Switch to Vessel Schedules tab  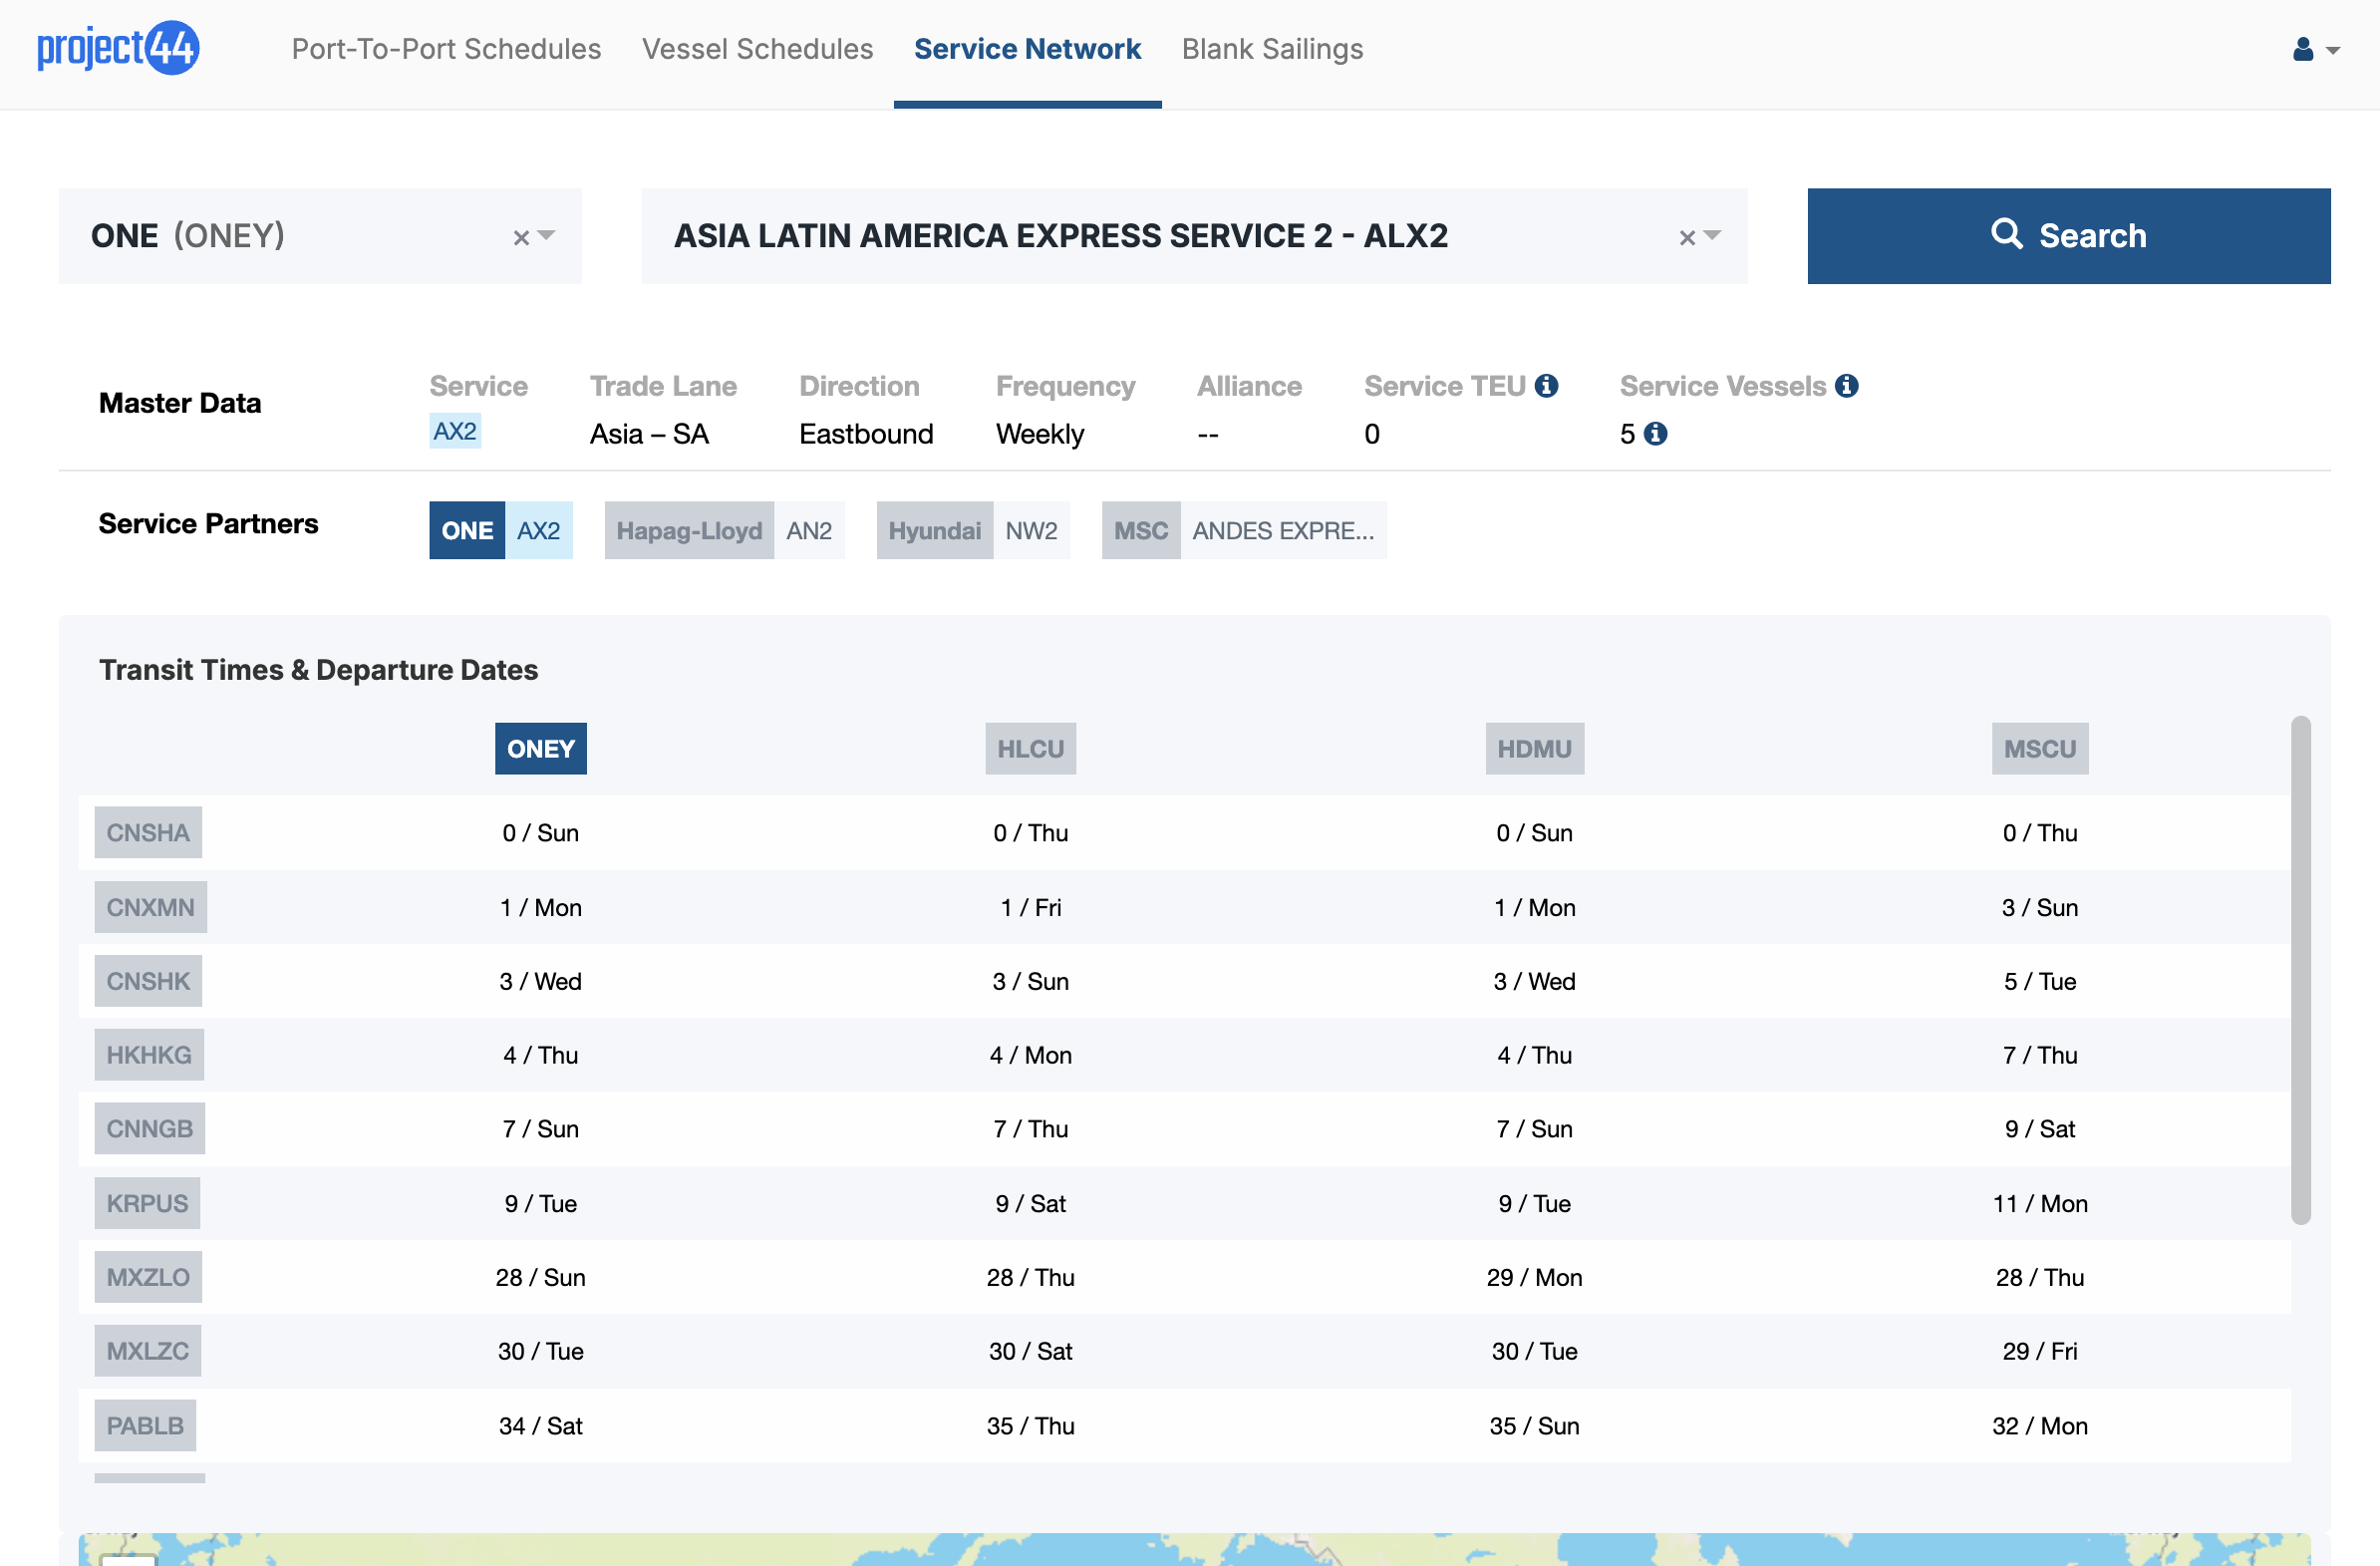[x=757, y=49]
